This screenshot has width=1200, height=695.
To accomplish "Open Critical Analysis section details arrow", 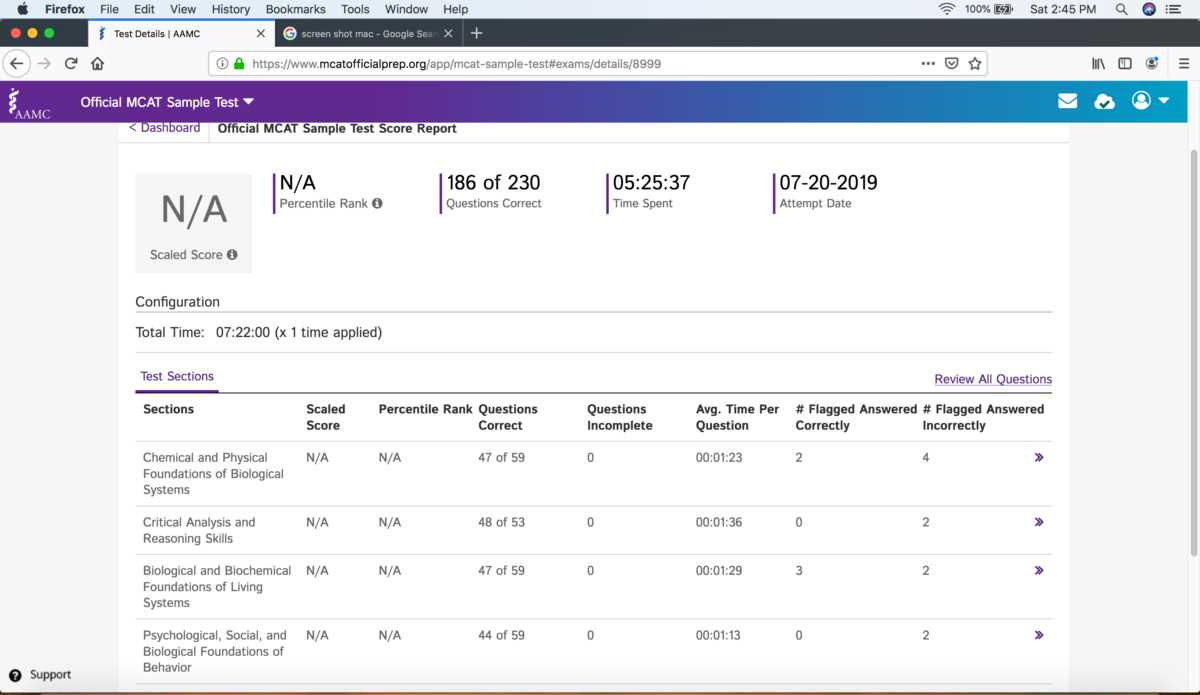I will pyautogui.click(x=1039, y=522).
